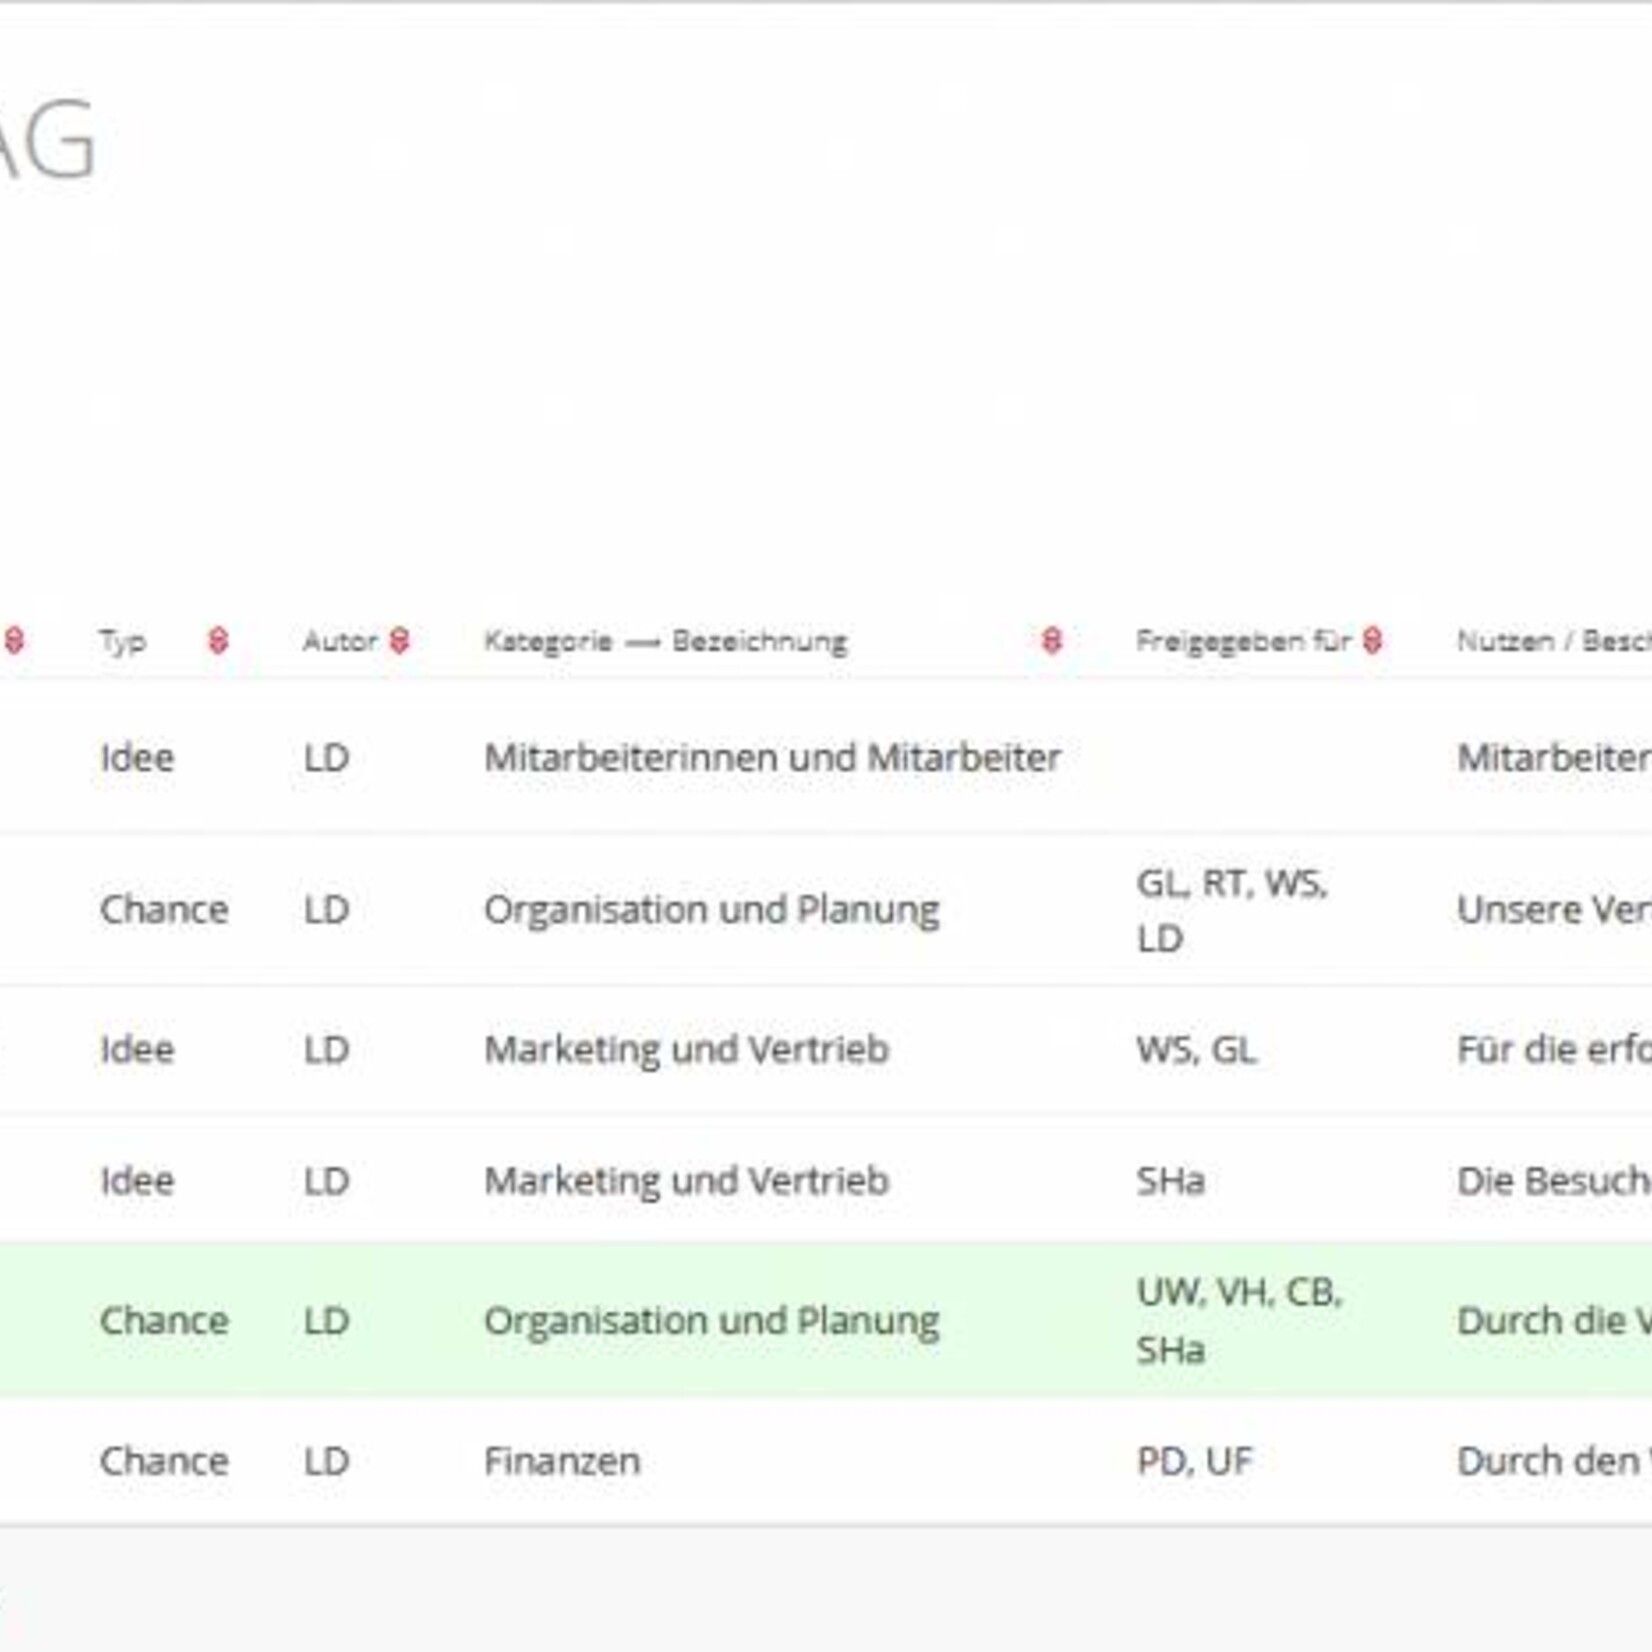Open the Finanzen entry
Screen dimensions: 1652x1652
[x=562, y=1461]
